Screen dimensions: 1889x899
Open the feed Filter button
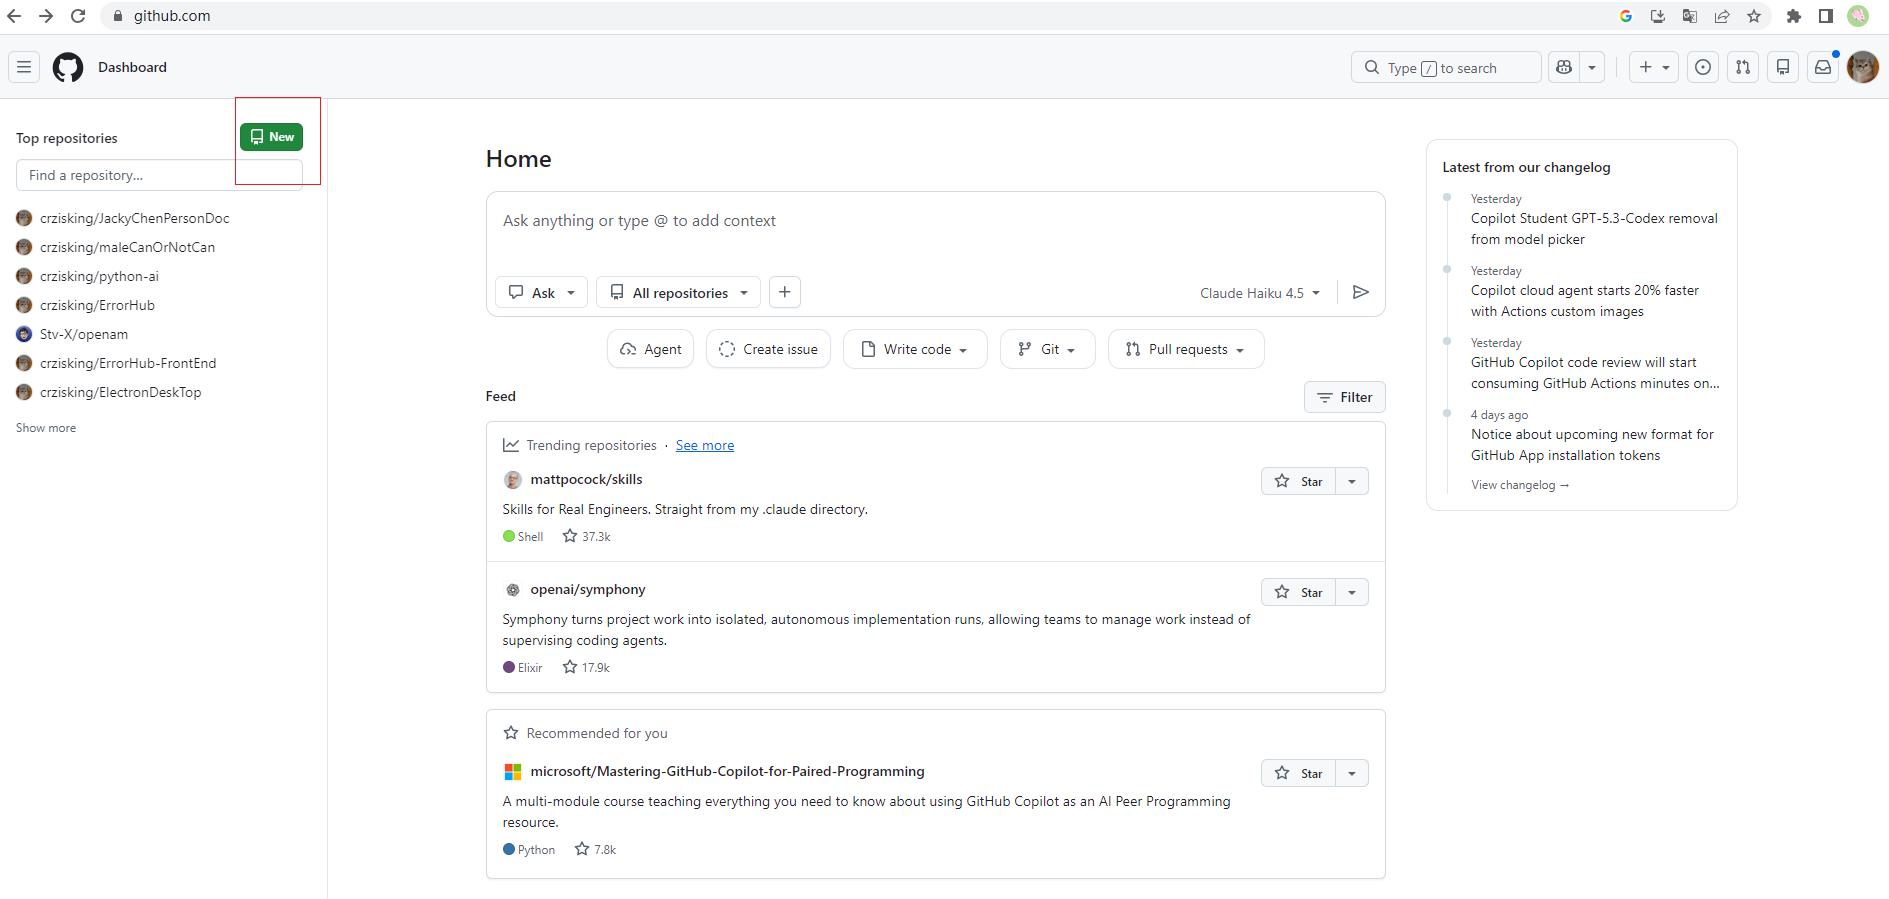pos(1344,397)
